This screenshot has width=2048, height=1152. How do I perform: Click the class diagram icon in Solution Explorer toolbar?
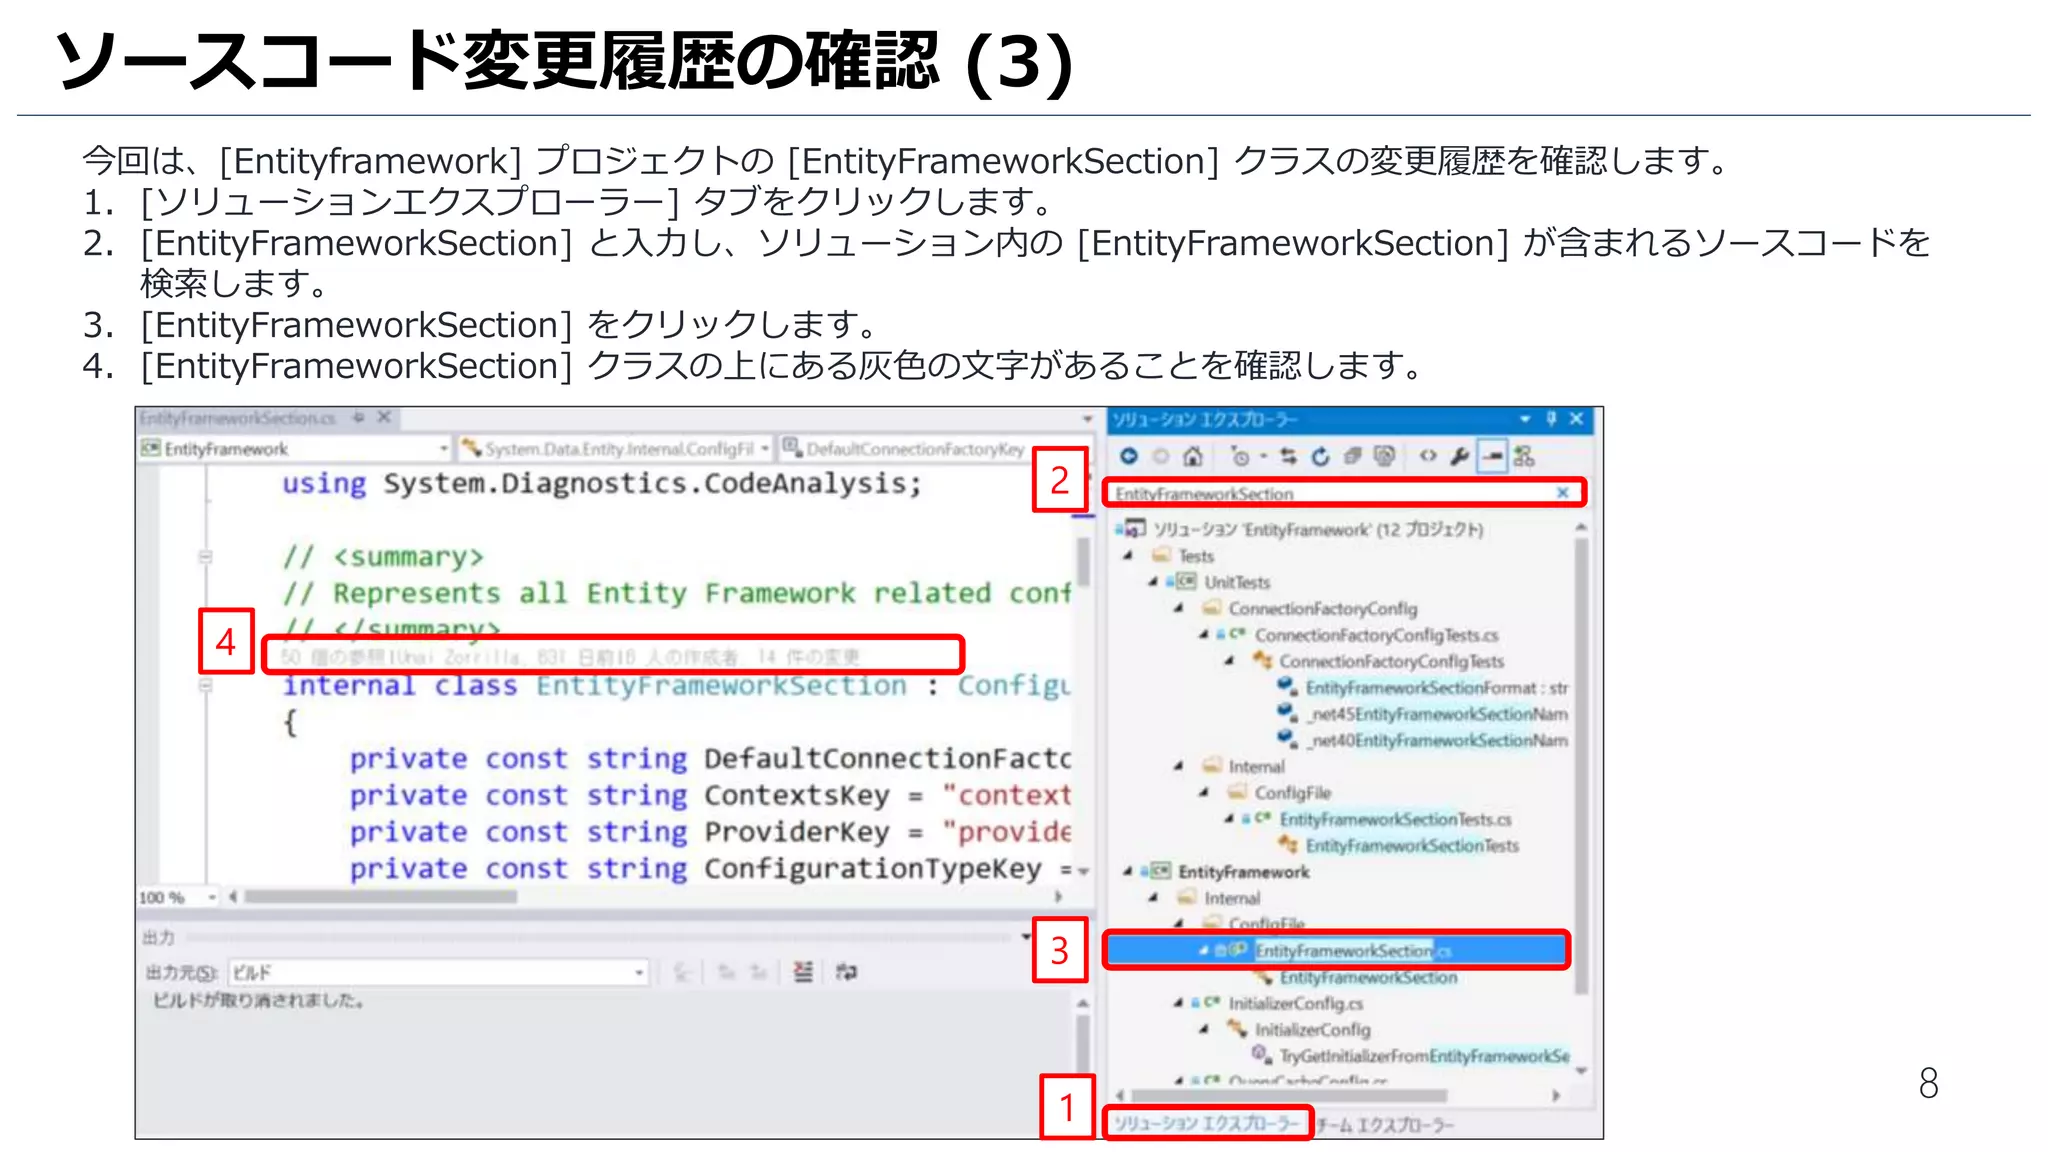[1524, 457]
